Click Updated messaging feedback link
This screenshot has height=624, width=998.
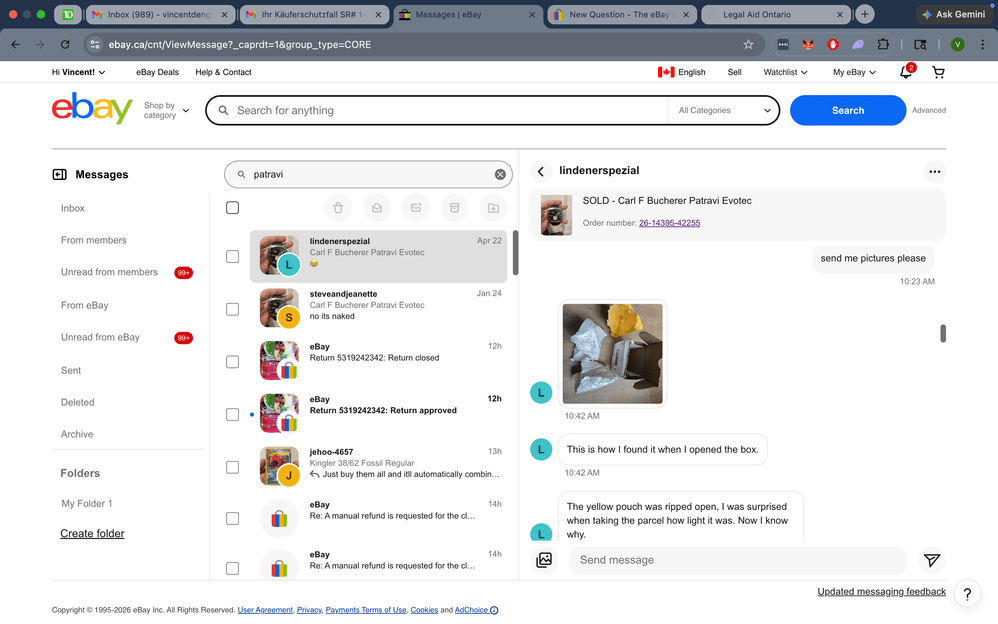882,592
